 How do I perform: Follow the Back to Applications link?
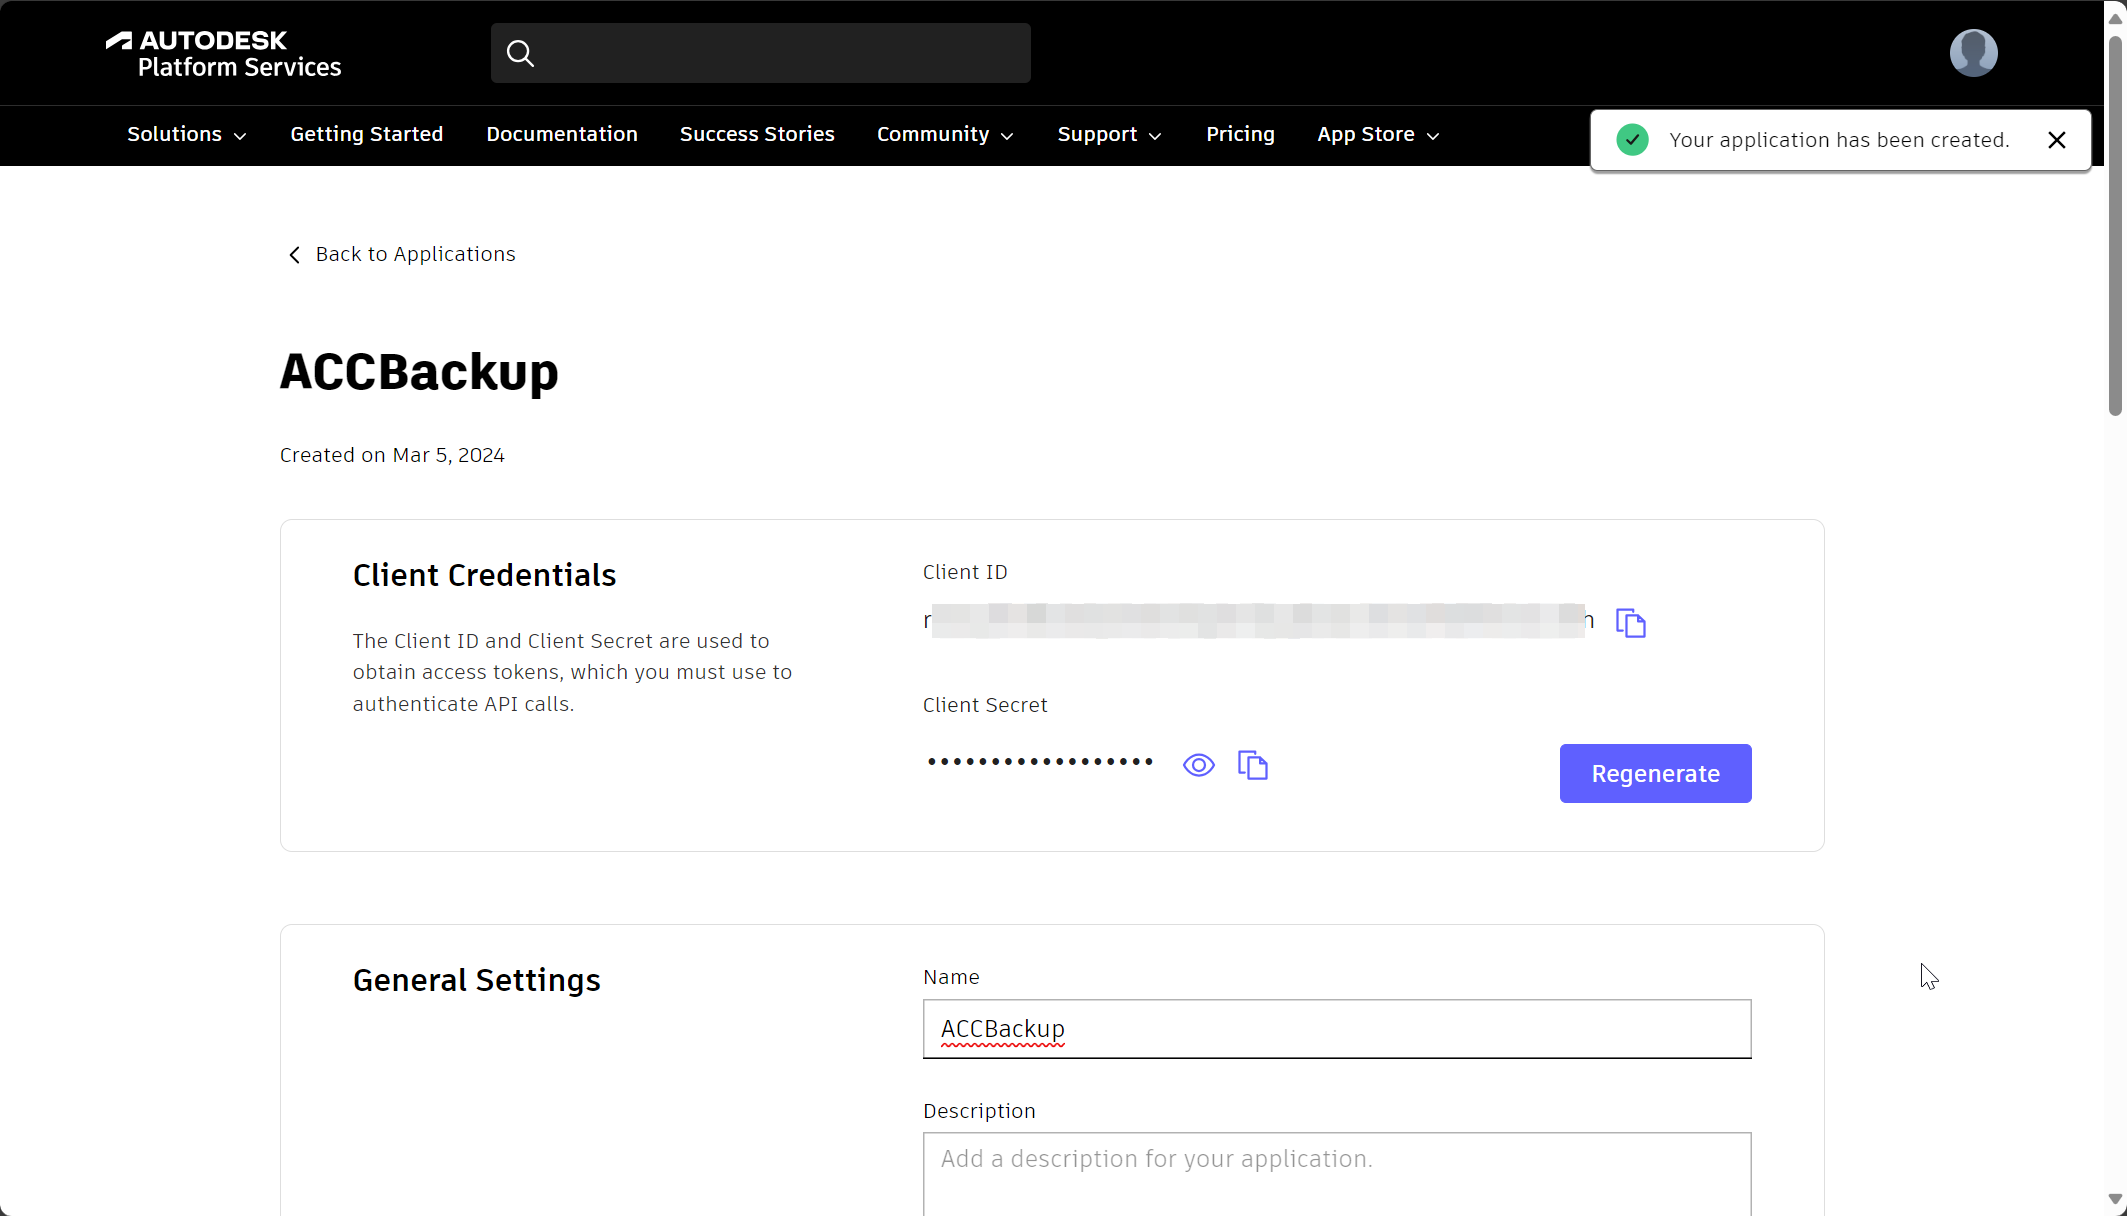click(x=415, y=255)
